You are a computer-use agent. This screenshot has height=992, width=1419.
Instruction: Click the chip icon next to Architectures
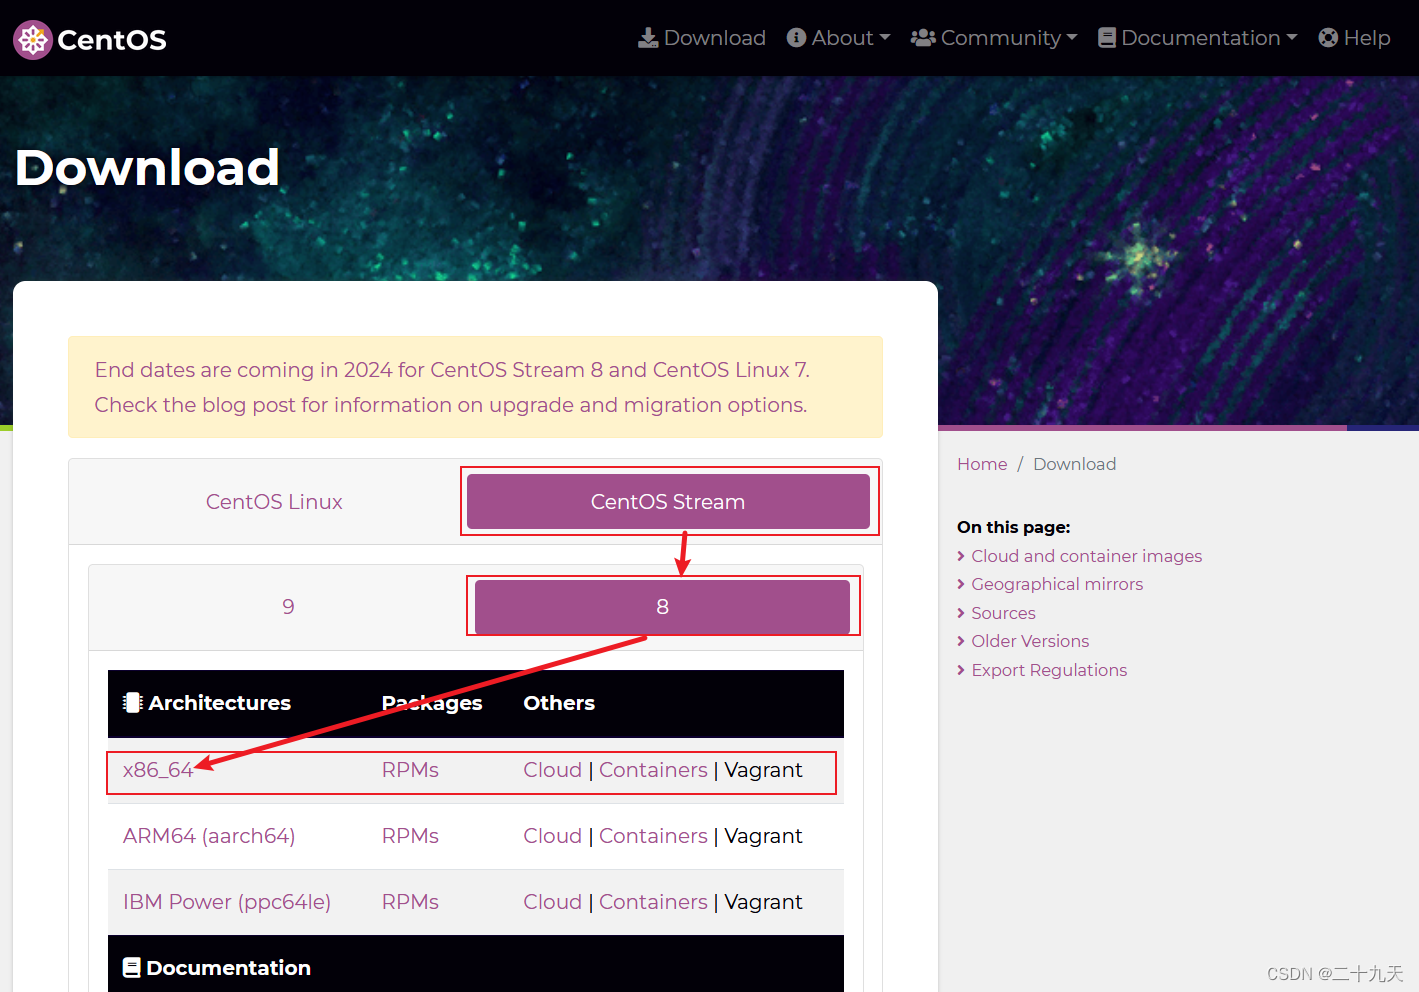pos(132,703)
